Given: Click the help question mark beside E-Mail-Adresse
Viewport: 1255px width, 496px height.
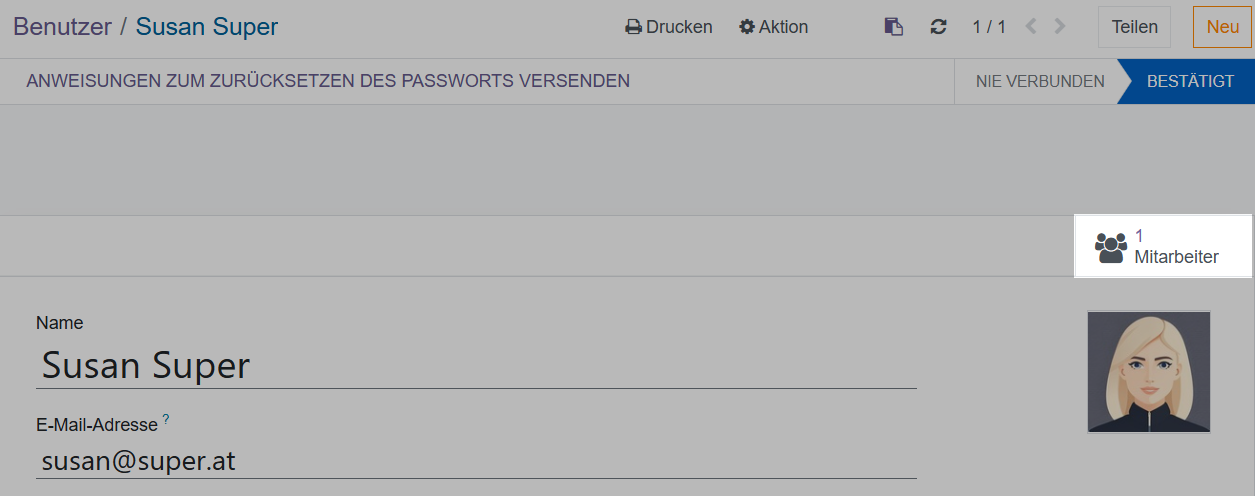Looking at the screenshot, I should pyautogui.click(x=166, y=420).
